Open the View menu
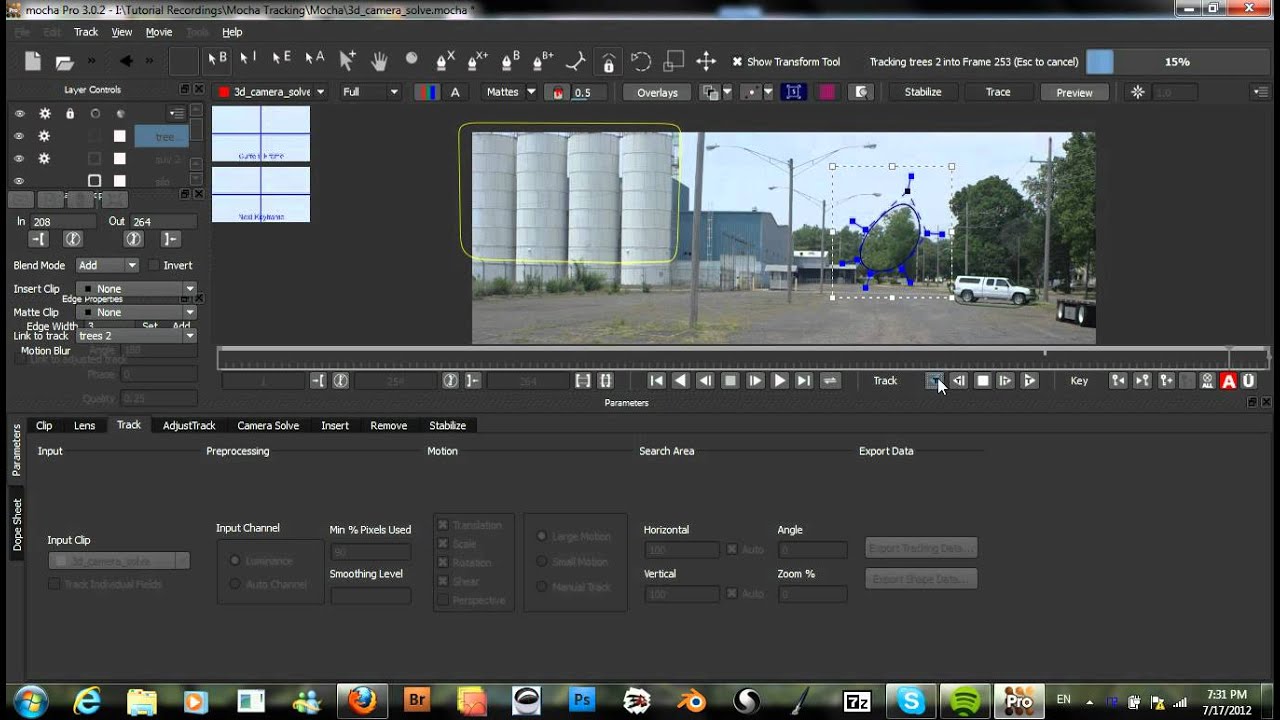This screenshot has width=1280, height=720. [x=121, y=32]
